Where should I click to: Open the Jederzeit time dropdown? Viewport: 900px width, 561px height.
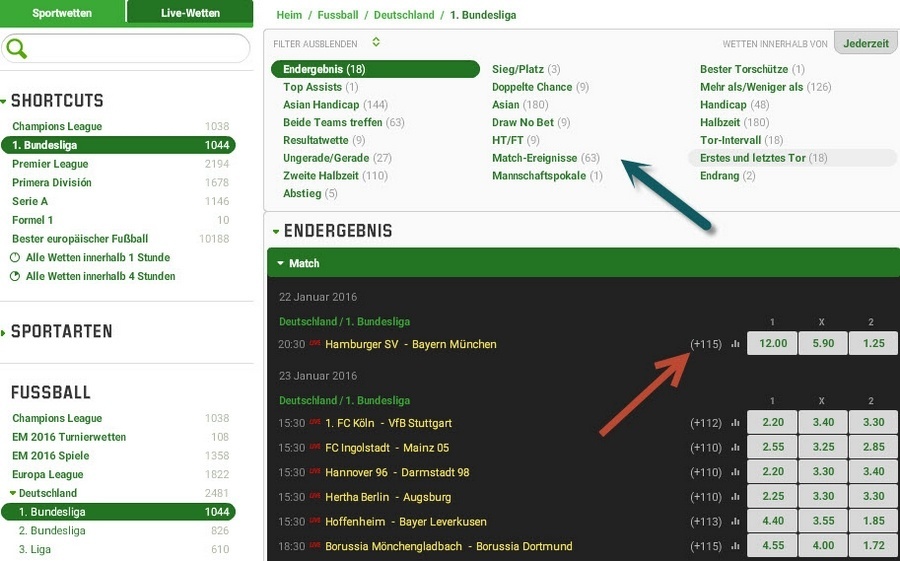pyautogui.click(x=866, y=43)
